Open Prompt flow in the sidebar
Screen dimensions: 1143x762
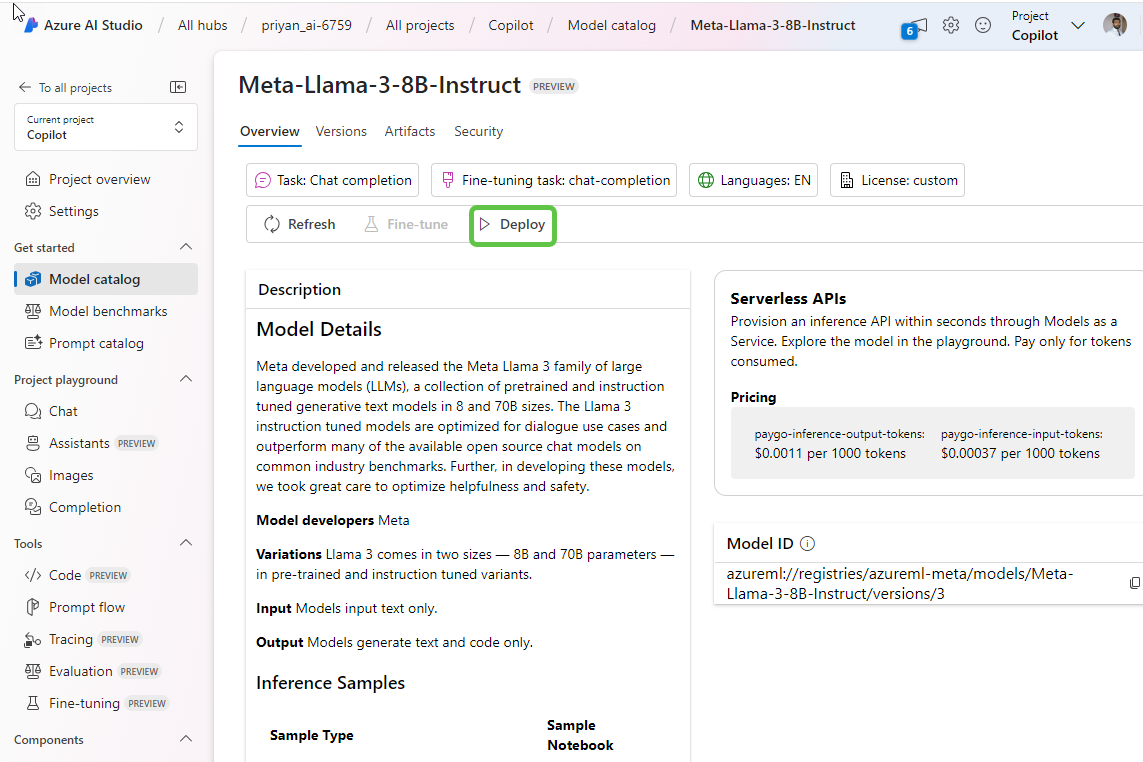click(x=87, y=607)
